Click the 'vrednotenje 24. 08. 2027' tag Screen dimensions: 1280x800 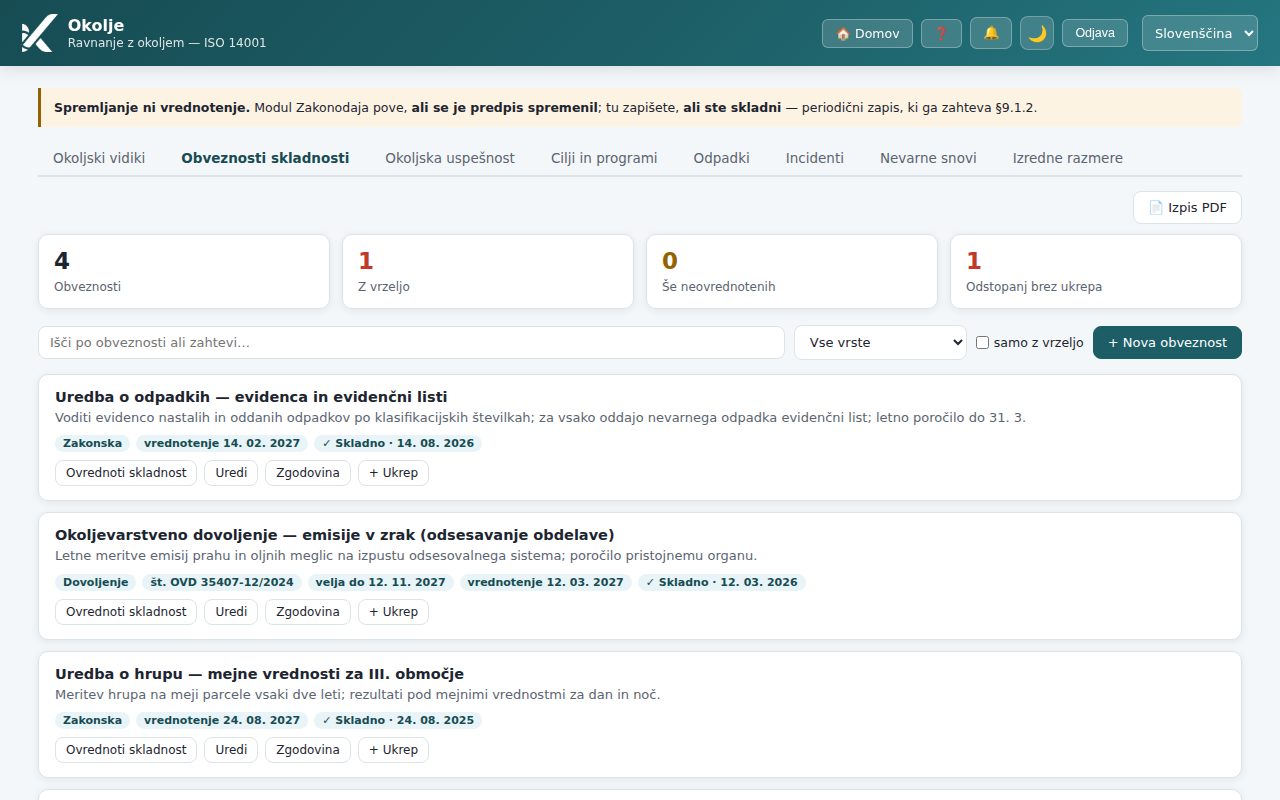click(x=222, y=720)
